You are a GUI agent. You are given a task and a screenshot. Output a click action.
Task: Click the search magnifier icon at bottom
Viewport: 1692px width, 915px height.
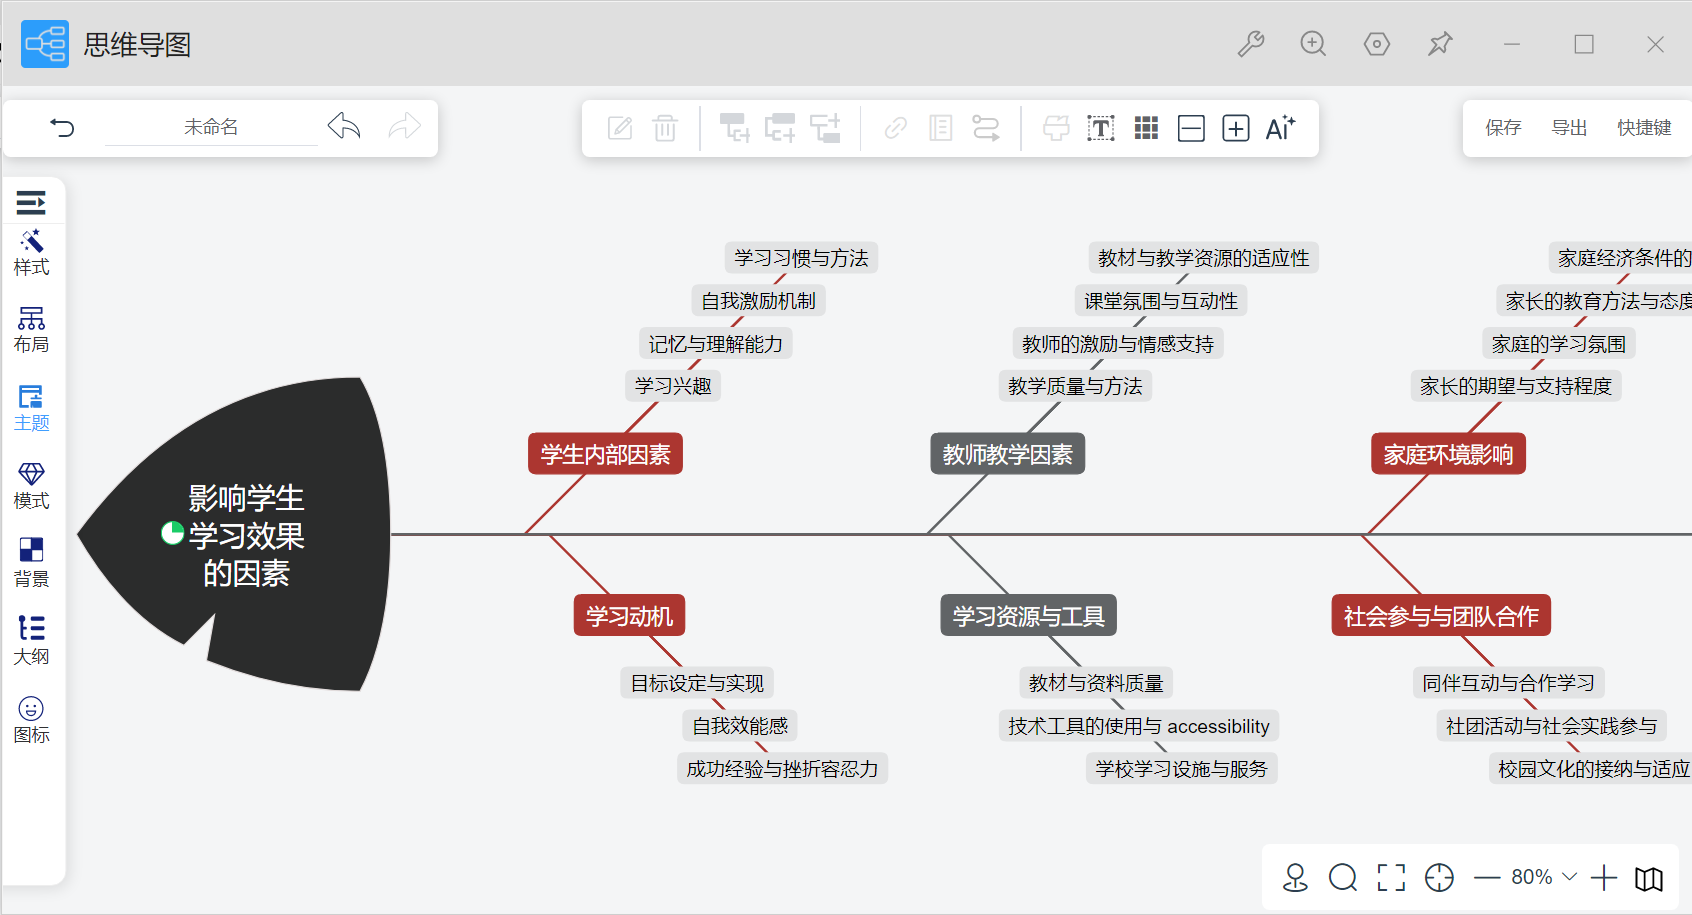(1343, 878)
